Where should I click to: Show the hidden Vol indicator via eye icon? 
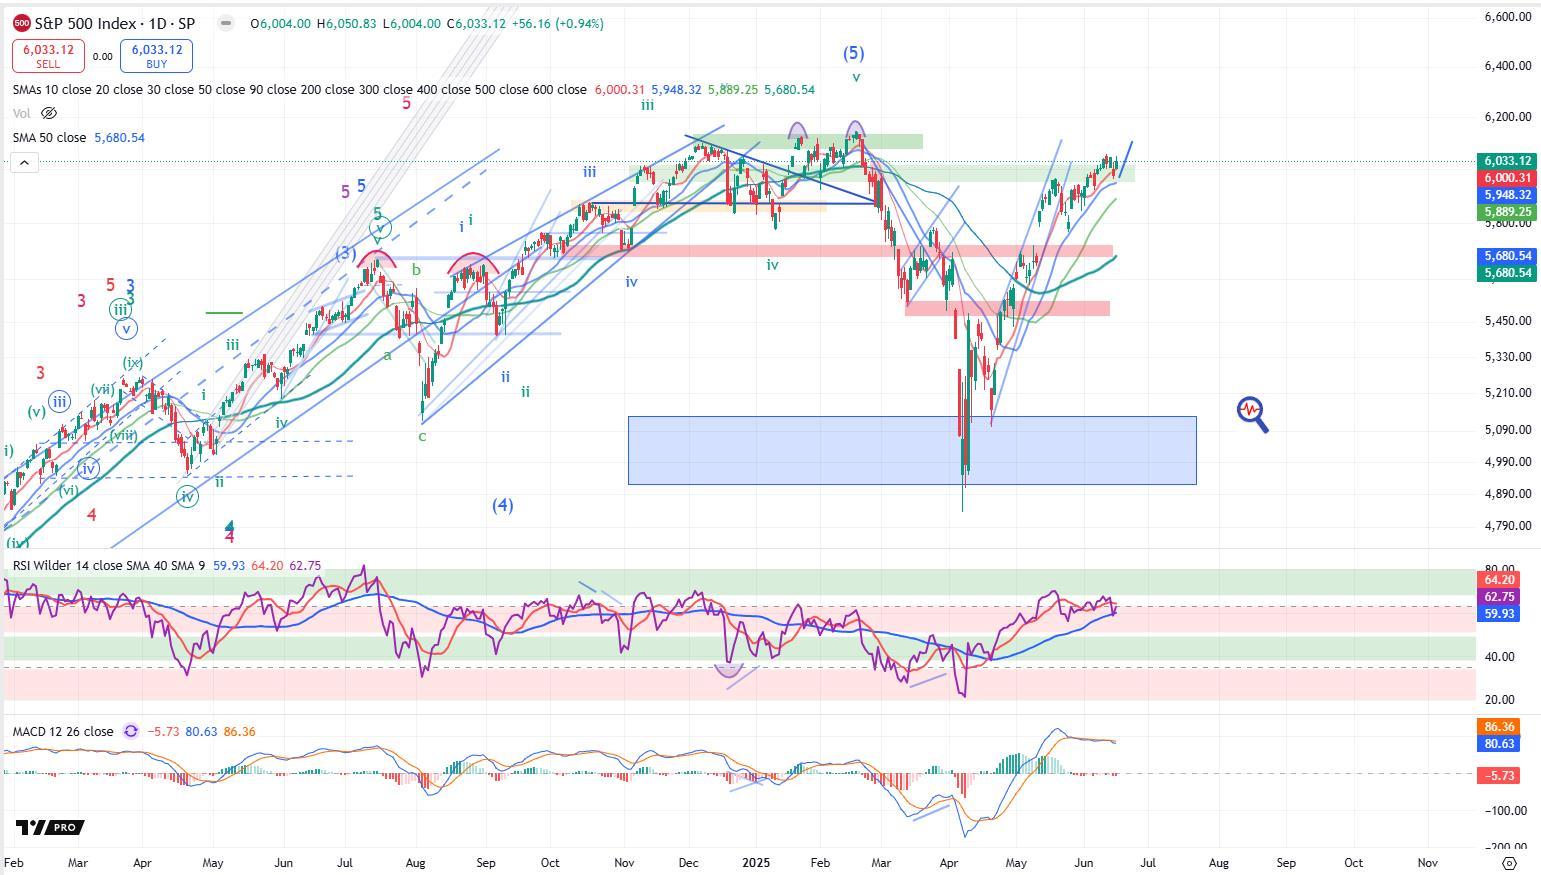[x=49, y=113]
